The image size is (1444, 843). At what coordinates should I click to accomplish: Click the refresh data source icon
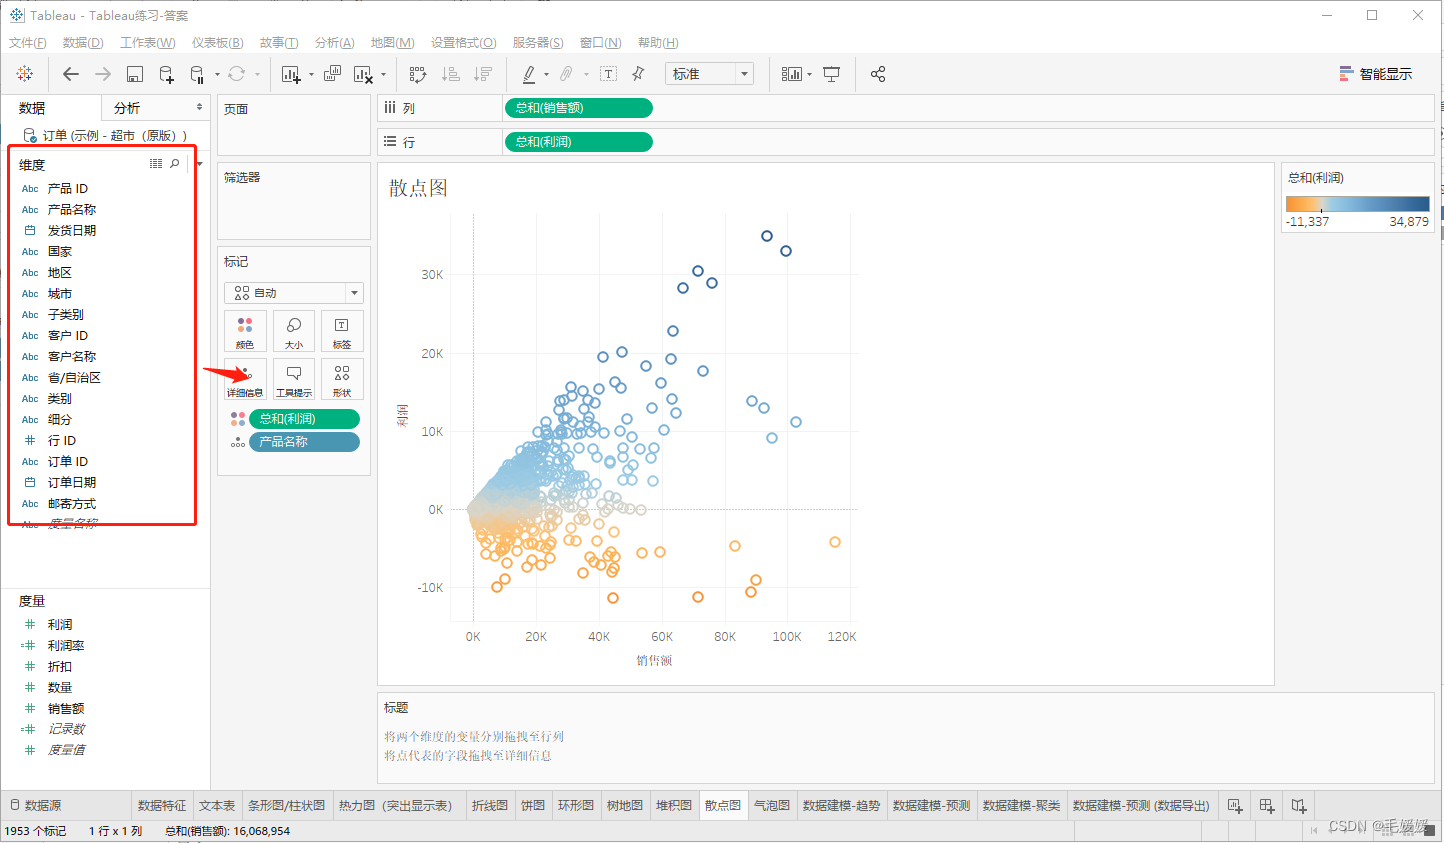pyautogui.click(x=236, y=74)
